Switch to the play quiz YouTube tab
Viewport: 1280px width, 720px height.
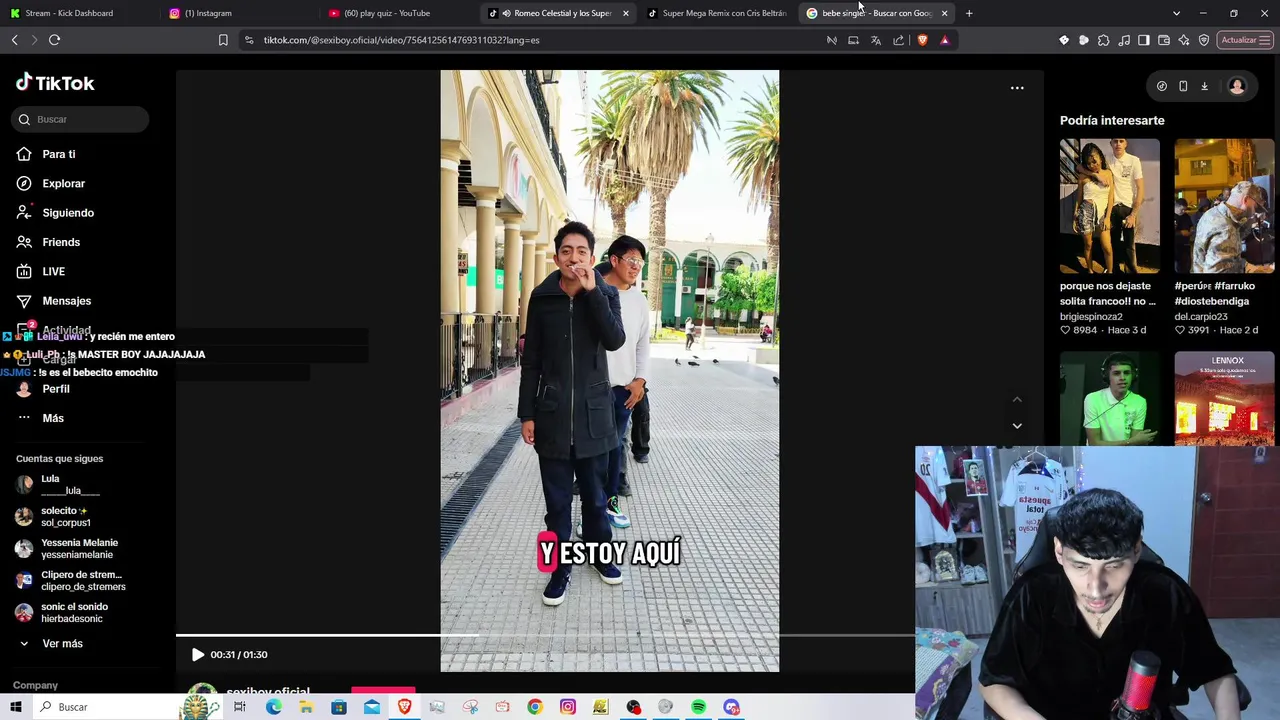pos(387,13)
